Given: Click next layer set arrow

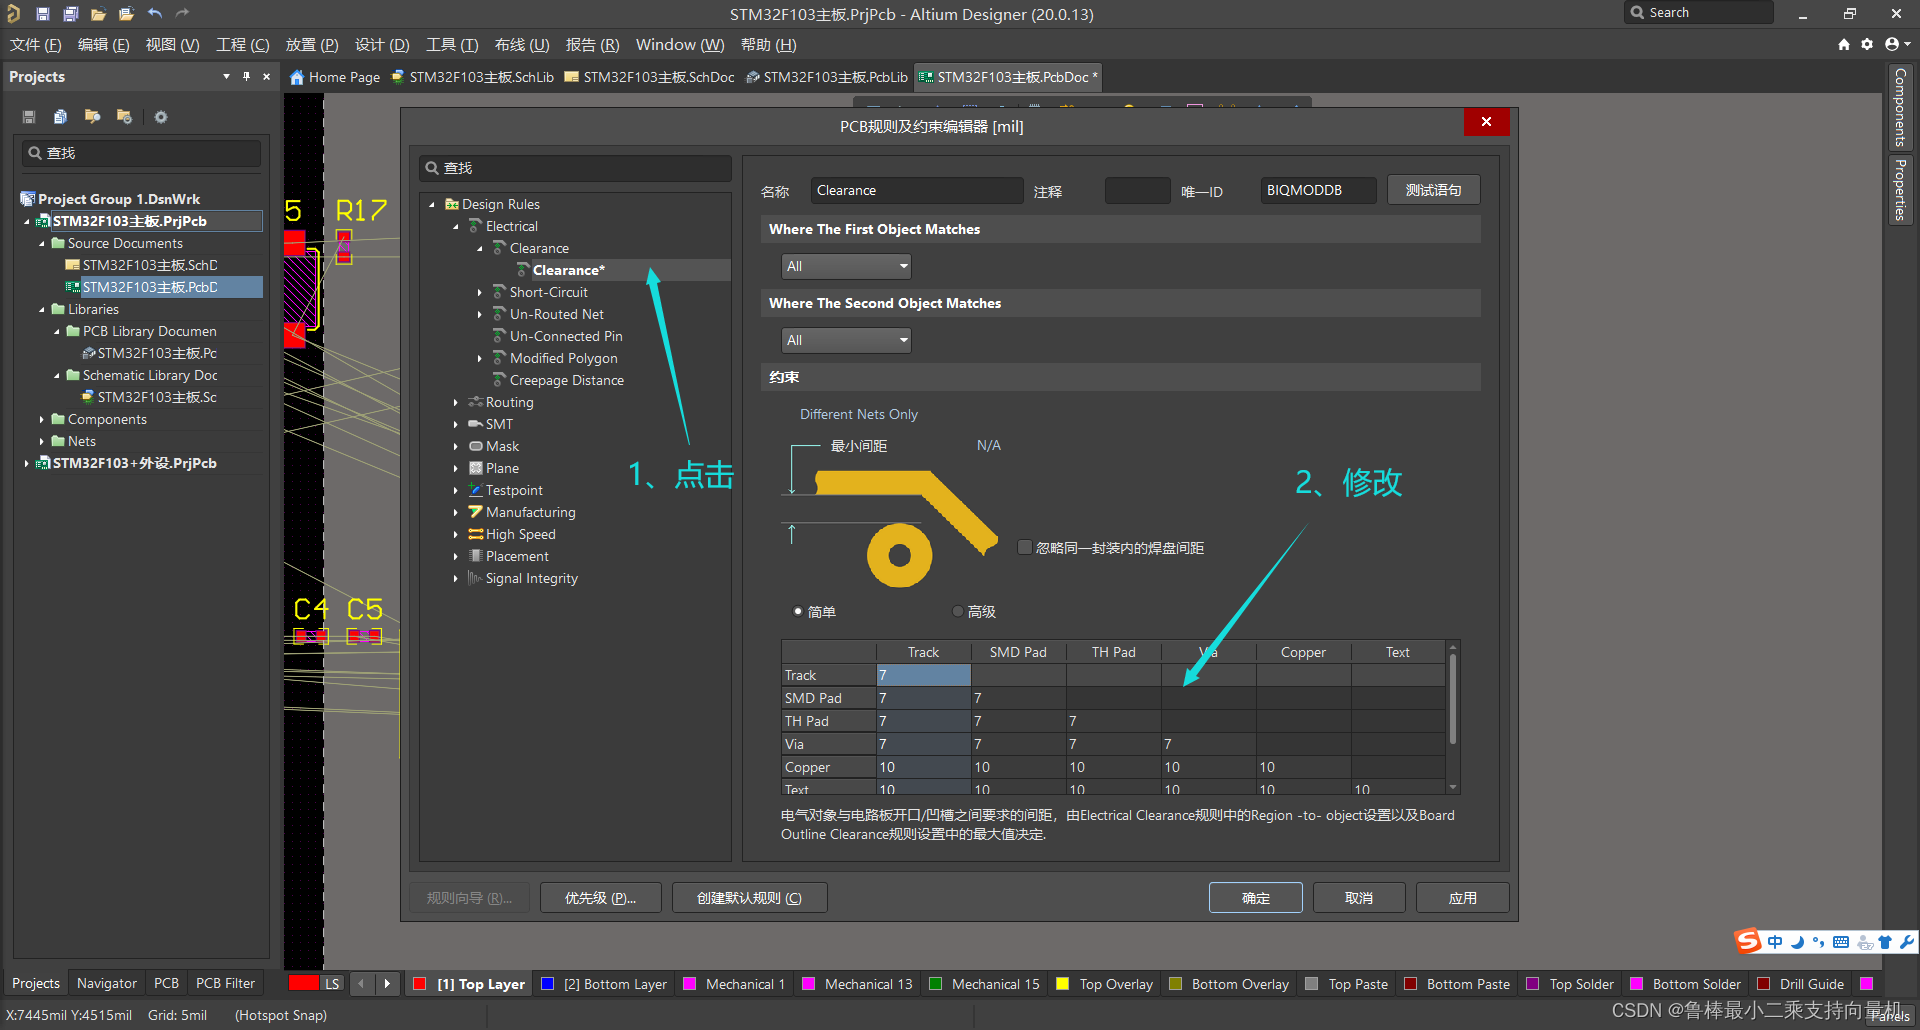Looking at the screenshot, I should (x=387, y=984).
